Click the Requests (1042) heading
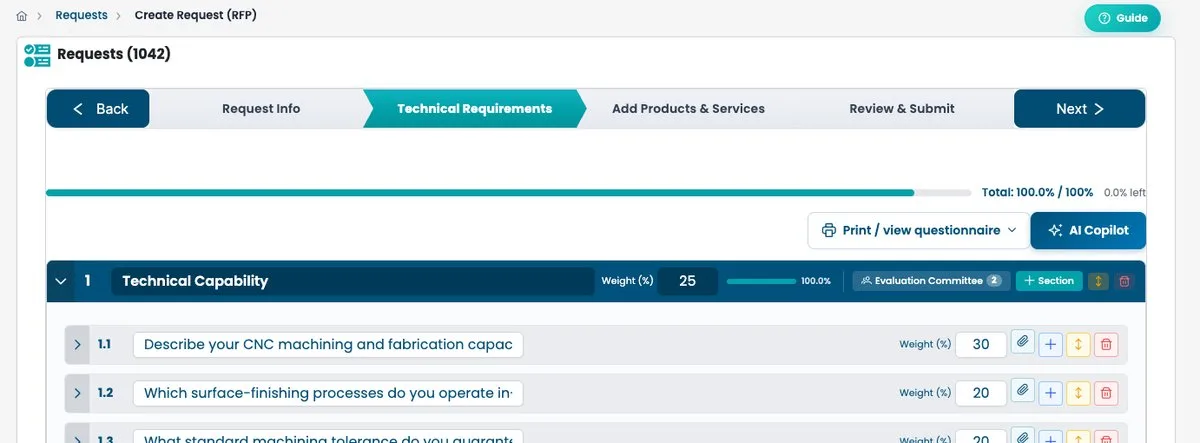The image size is (1200, 443). [114, 54]
